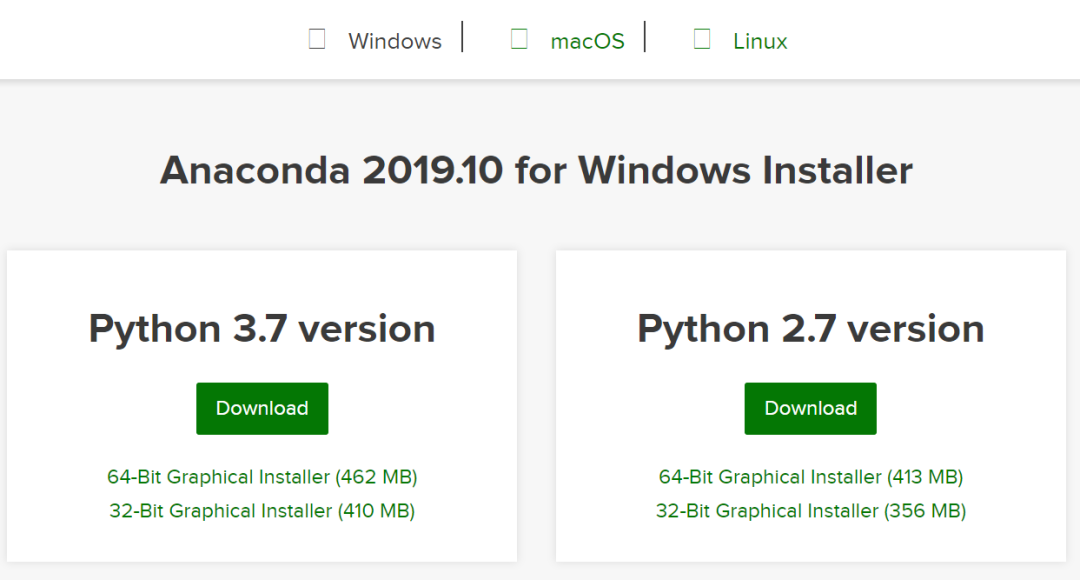Screen dimensions: 1080x580
Task: Open 32-Bit Graphical Installer (410 MB) link
Action: coord(262,511)
